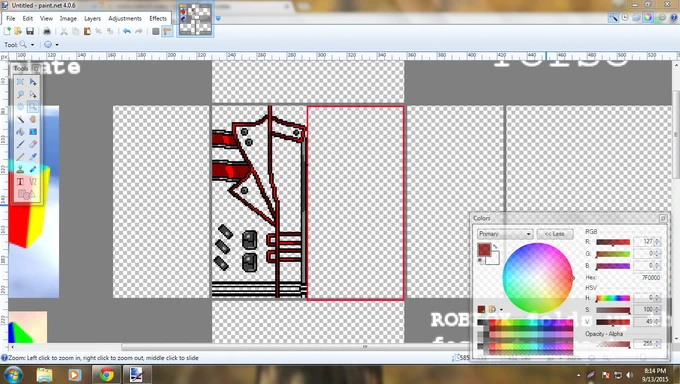Click the primary color swatch
This screenshot has width=680, height=384.
coord(484,249)
